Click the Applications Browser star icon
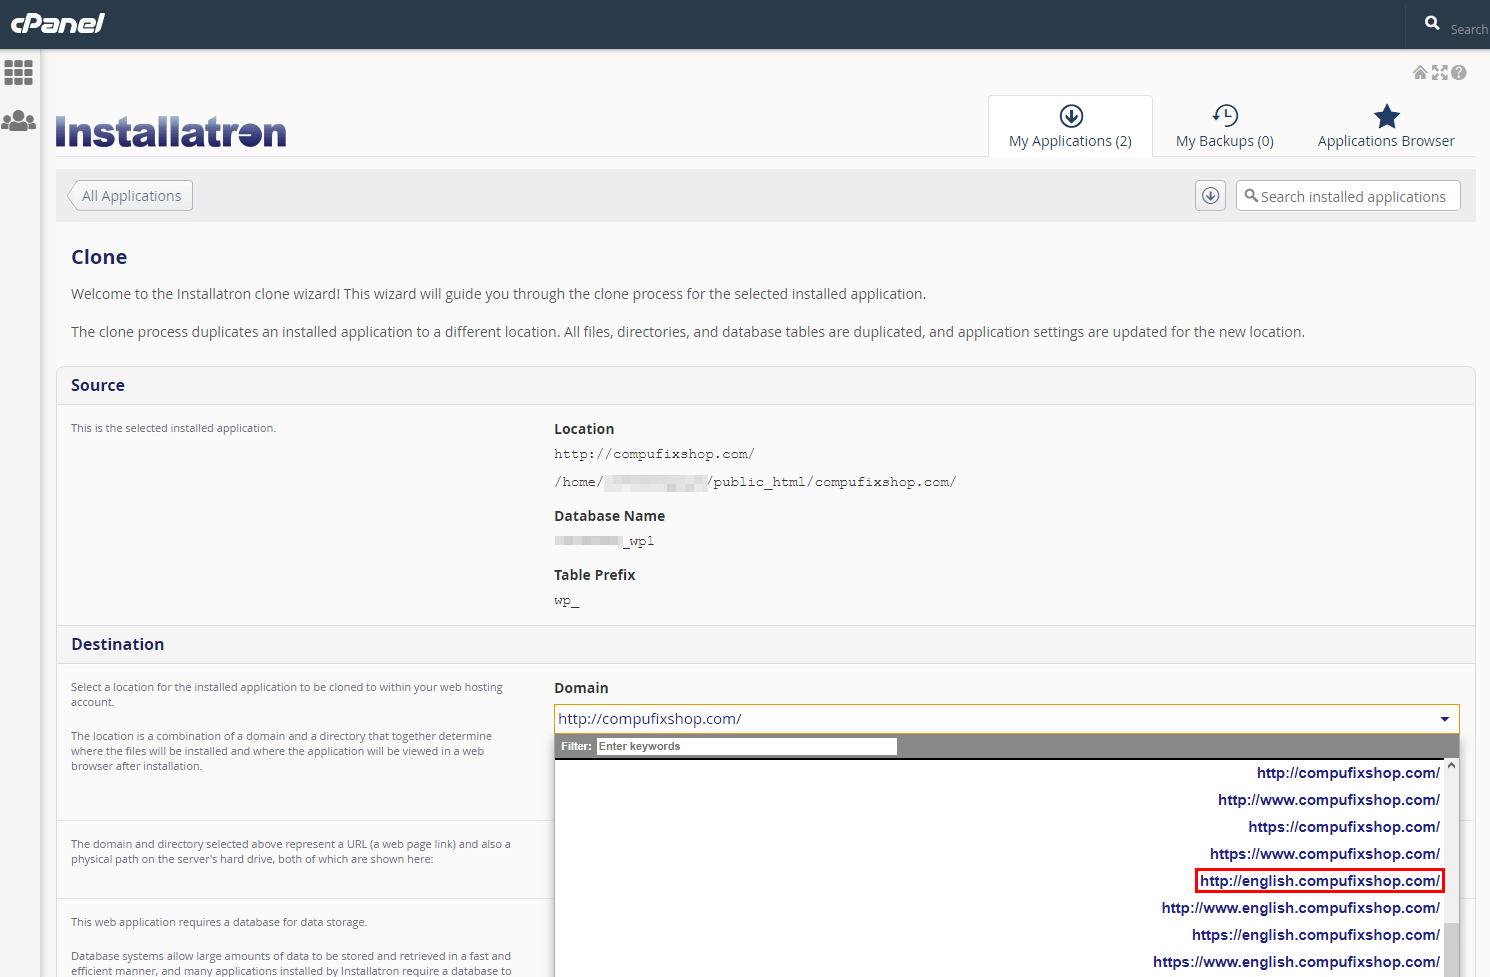Image resolution: width=1490 pixels, height=977 pixels. [1386, 116]
